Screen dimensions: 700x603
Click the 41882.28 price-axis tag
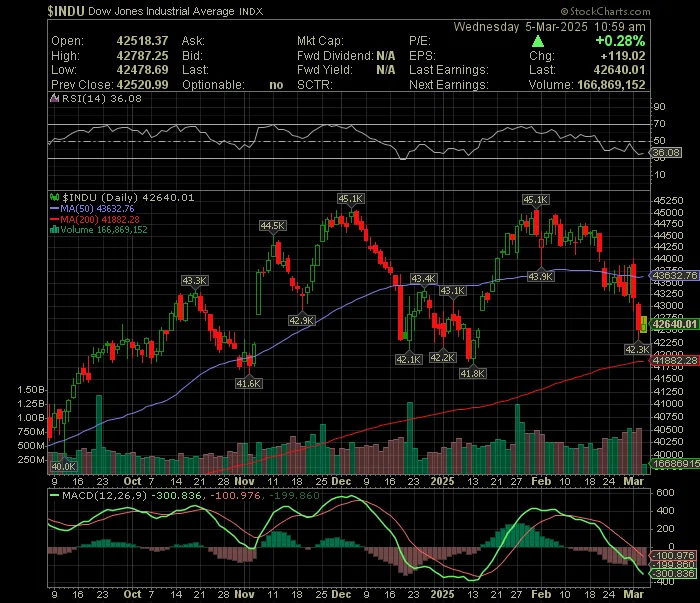pos(673,360)
